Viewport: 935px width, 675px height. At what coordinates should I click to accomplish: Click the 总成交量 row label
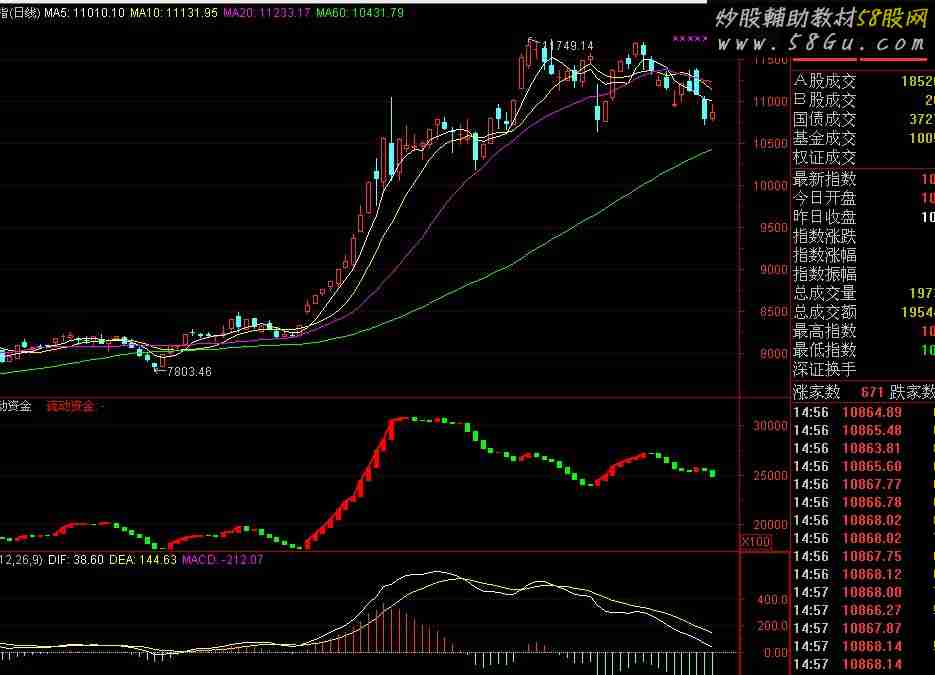point(824,293)
